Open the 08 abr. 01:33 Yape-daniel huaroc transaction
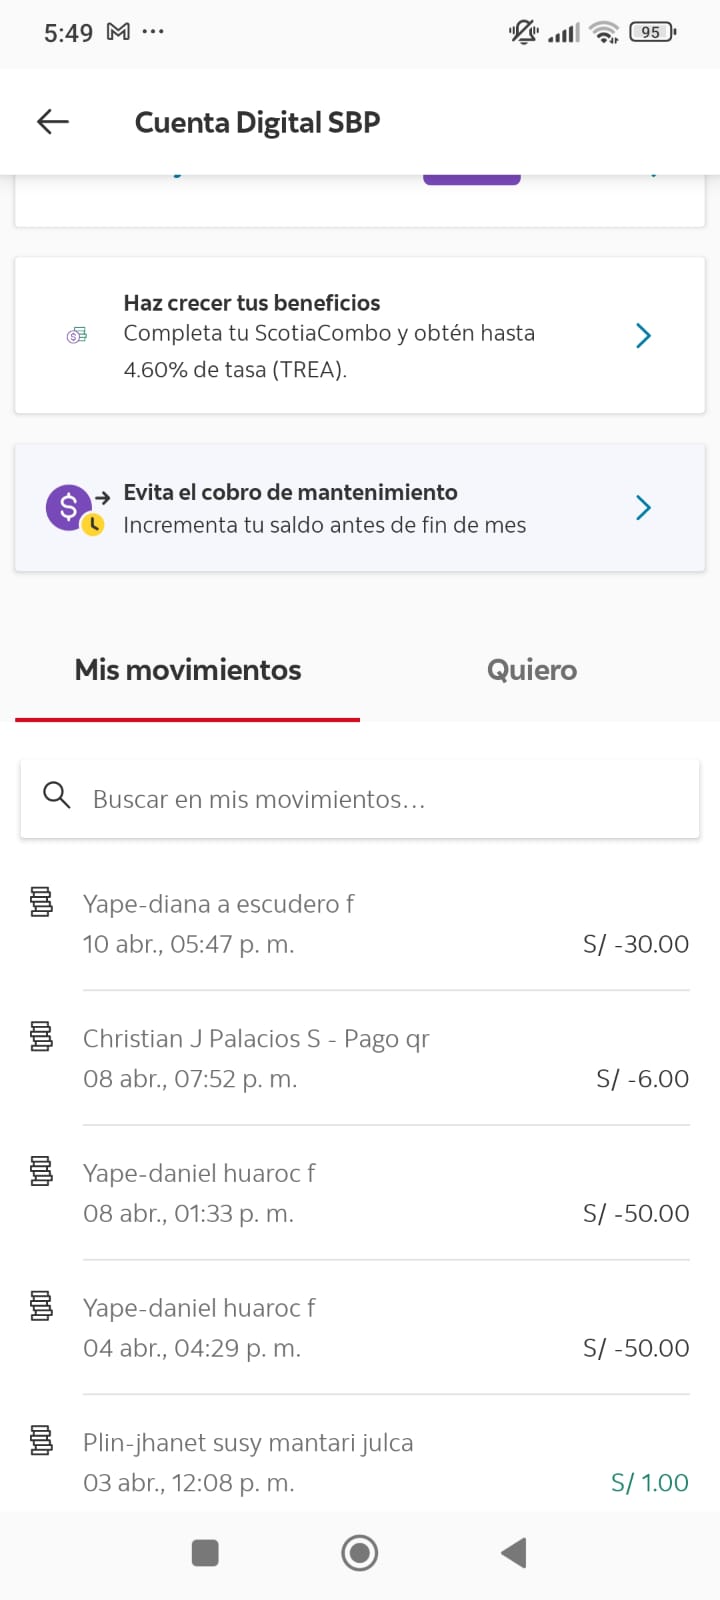Screen dimensions: 720x1600 click(x=385, y=1193)
